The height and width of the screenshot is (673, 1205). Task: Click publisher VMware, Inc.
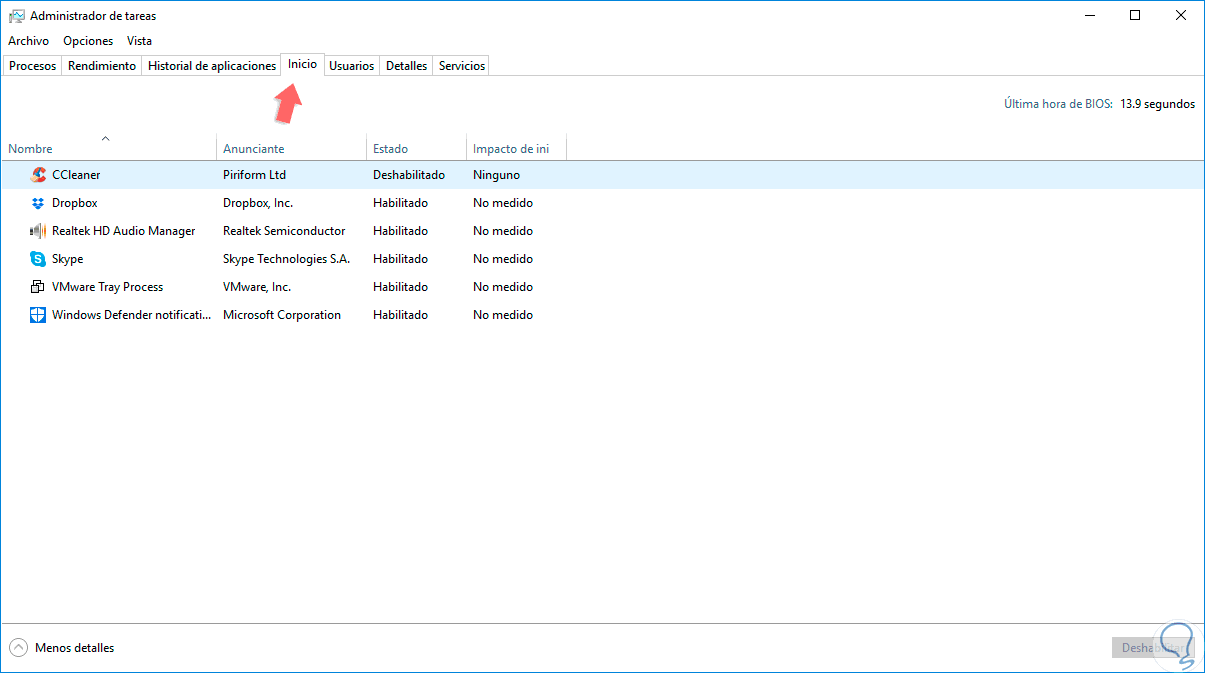(x=257, y=287)
